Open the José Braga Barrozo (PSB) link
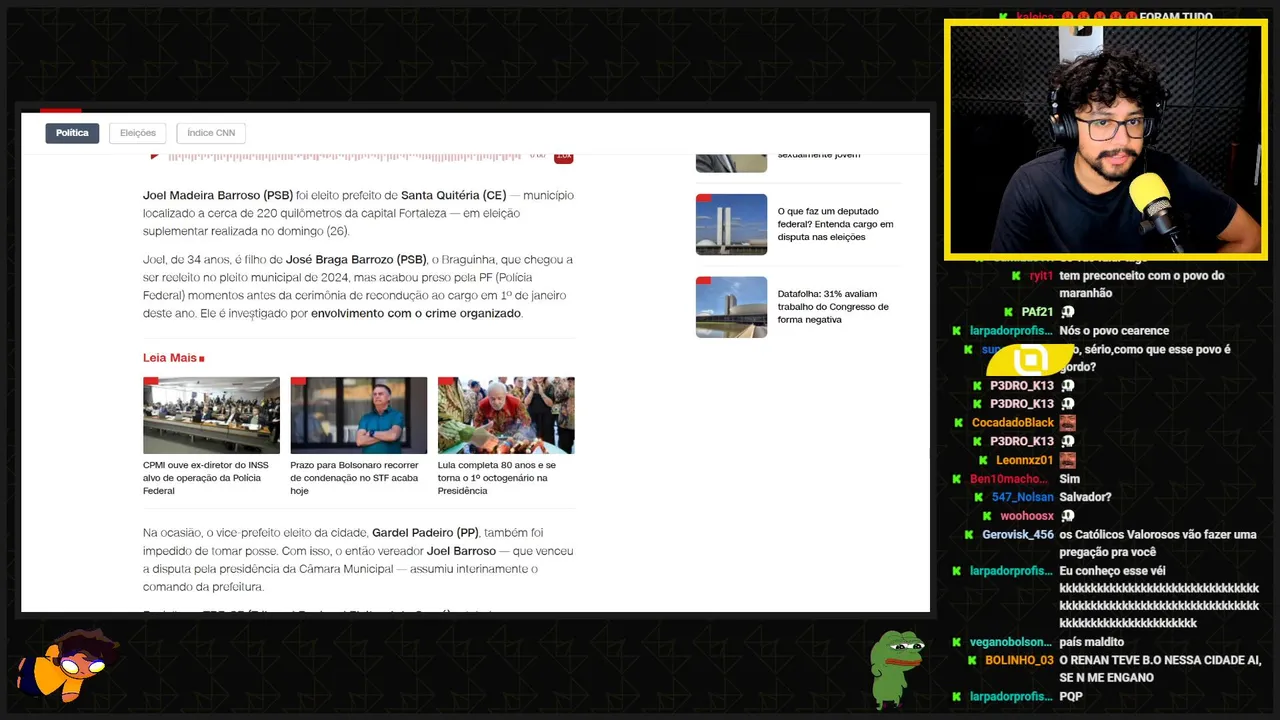The image size is (1280, 720). (x=356, y=260)
